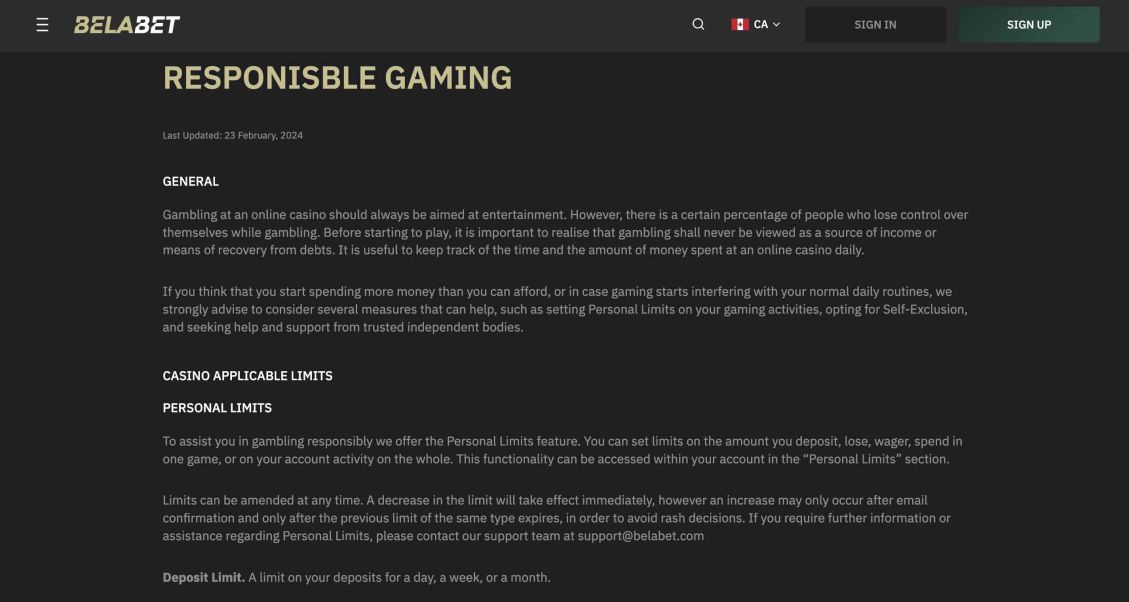Select the GENERAL section heading
This screenshot has width=1129, height=602.
click(191, 181)
